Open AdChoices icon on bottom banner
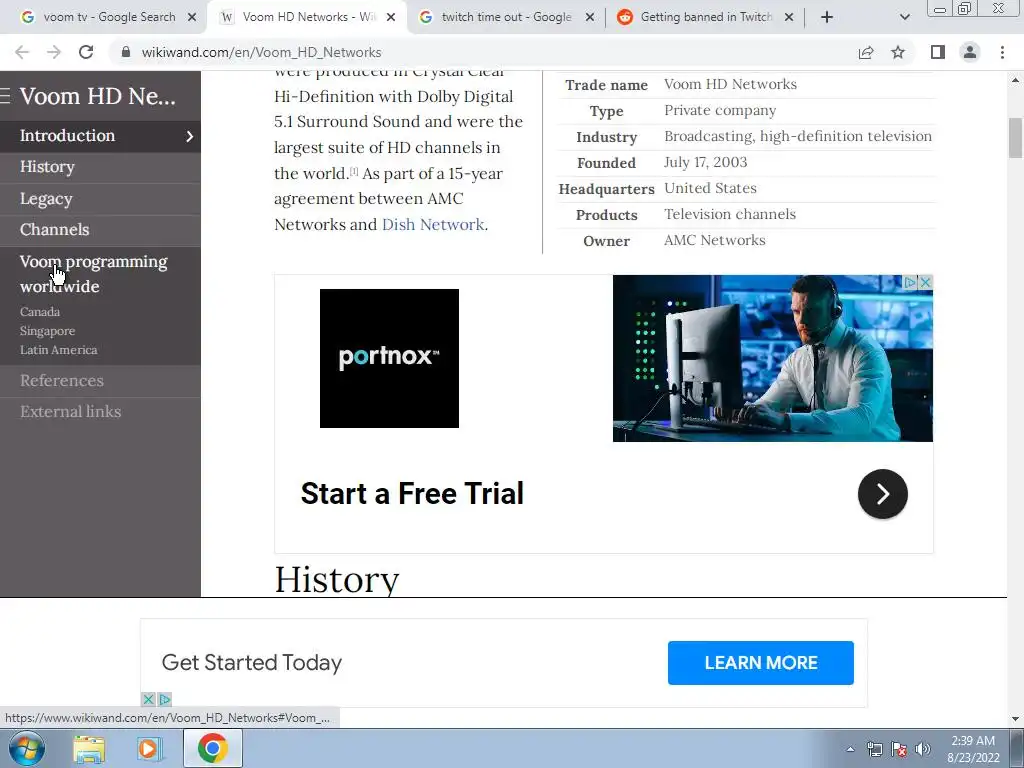The width and height of the screenshot is (1024, 768). click(165, 699)
